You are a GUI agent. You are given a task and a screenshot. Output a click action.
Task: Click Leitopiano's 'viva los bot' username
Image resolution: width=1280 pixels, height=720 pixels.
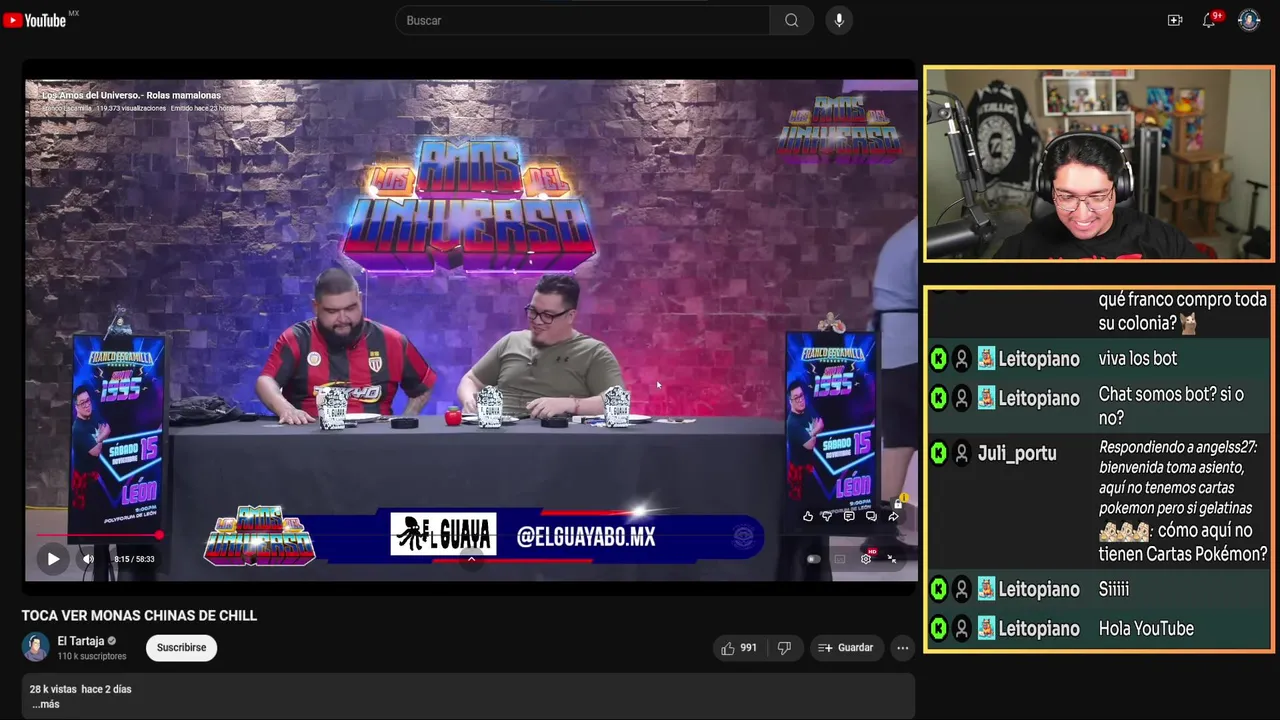tap(1038, 358)
